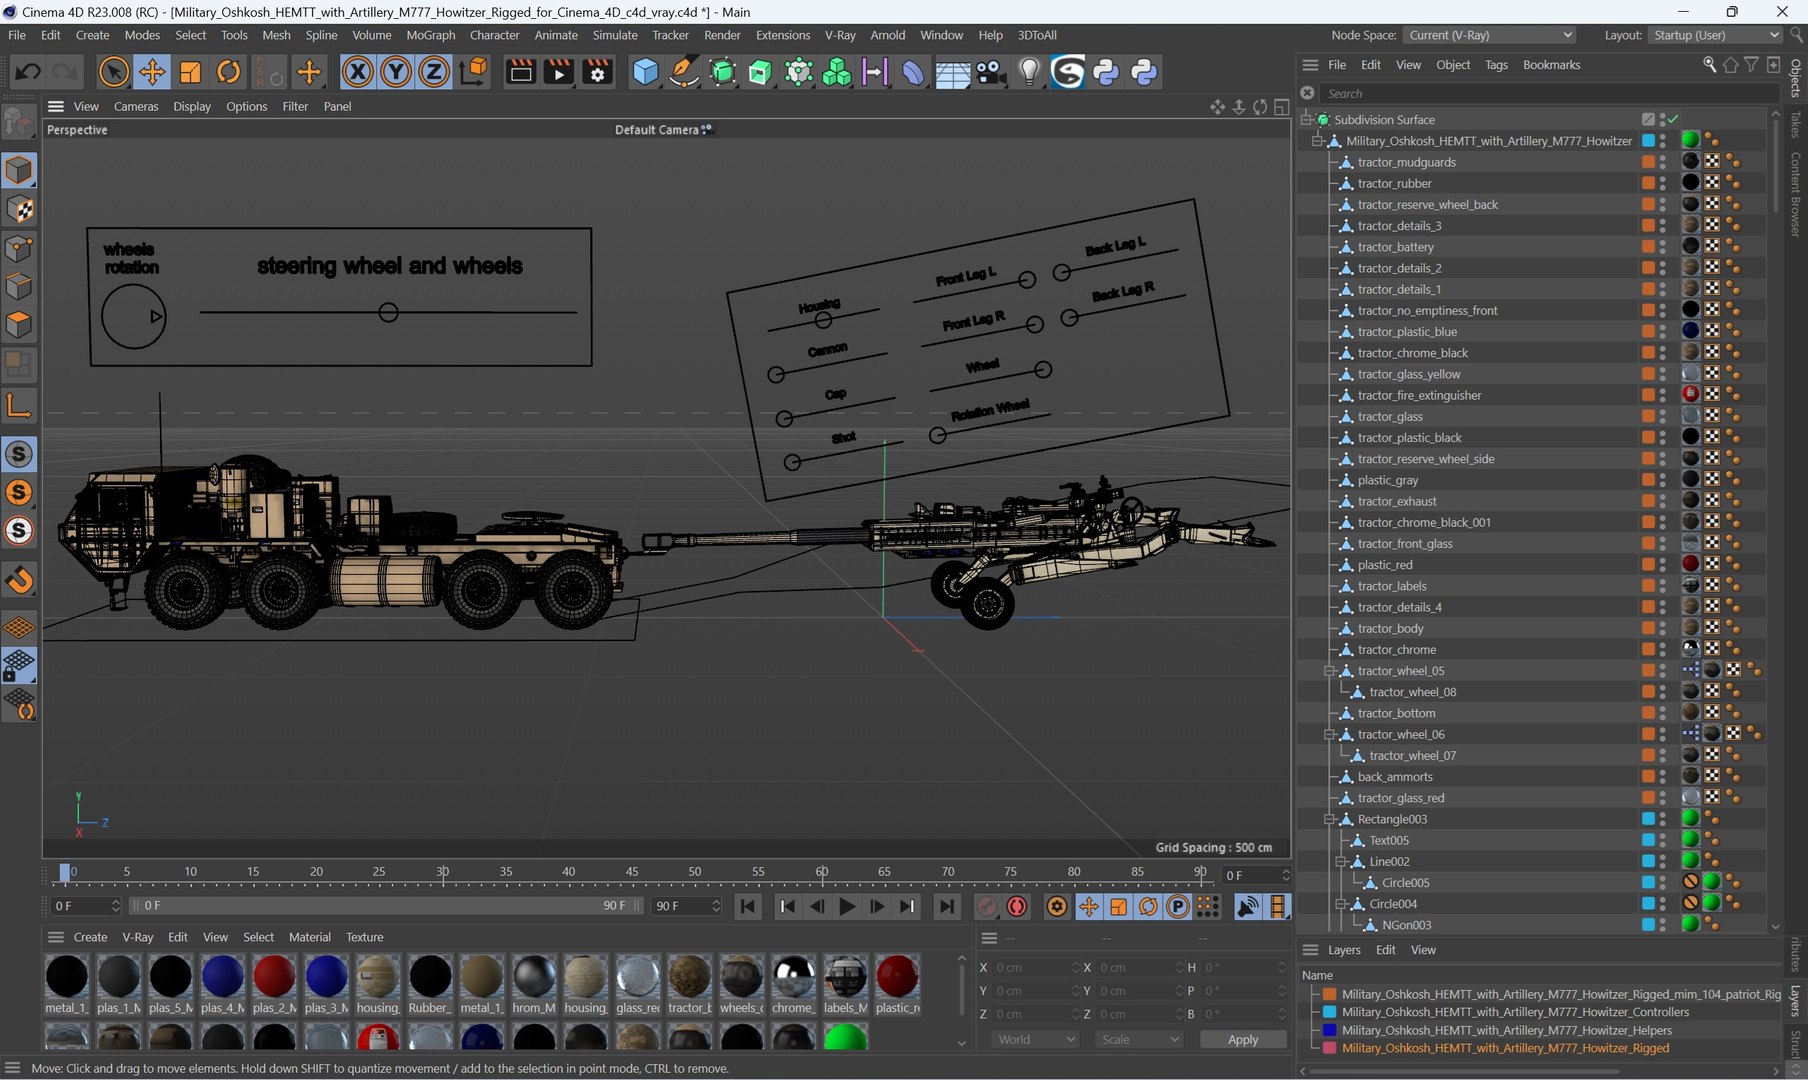This screenshot has width=1808, height=1080.
Task: Select the green material swatch
Action: click(x=845, y=1037)
